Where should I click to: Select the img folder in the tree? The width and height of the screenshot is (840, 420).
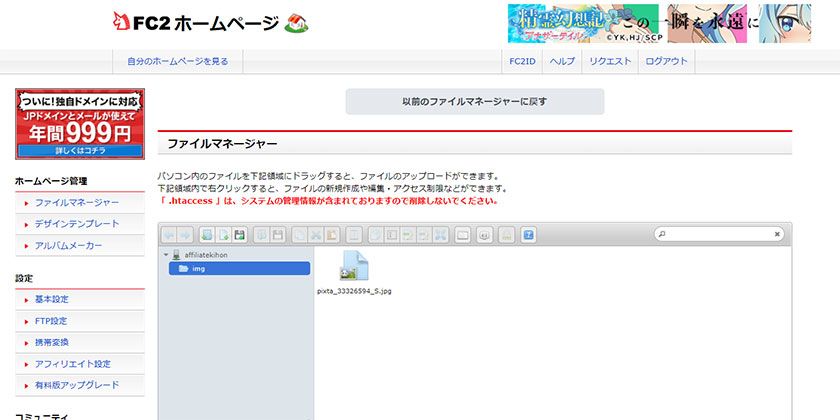click(239, 268)
